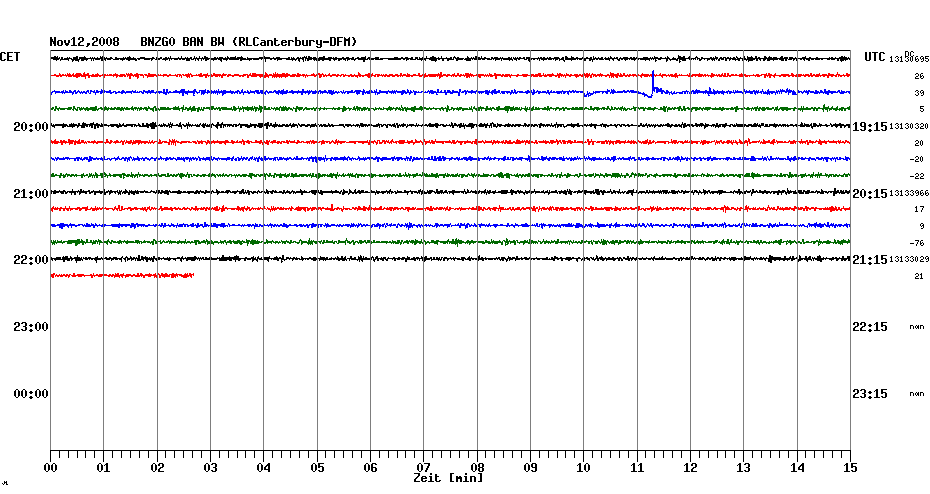
Task: Select the 00:00 CET time label
Action: [31, 394]
